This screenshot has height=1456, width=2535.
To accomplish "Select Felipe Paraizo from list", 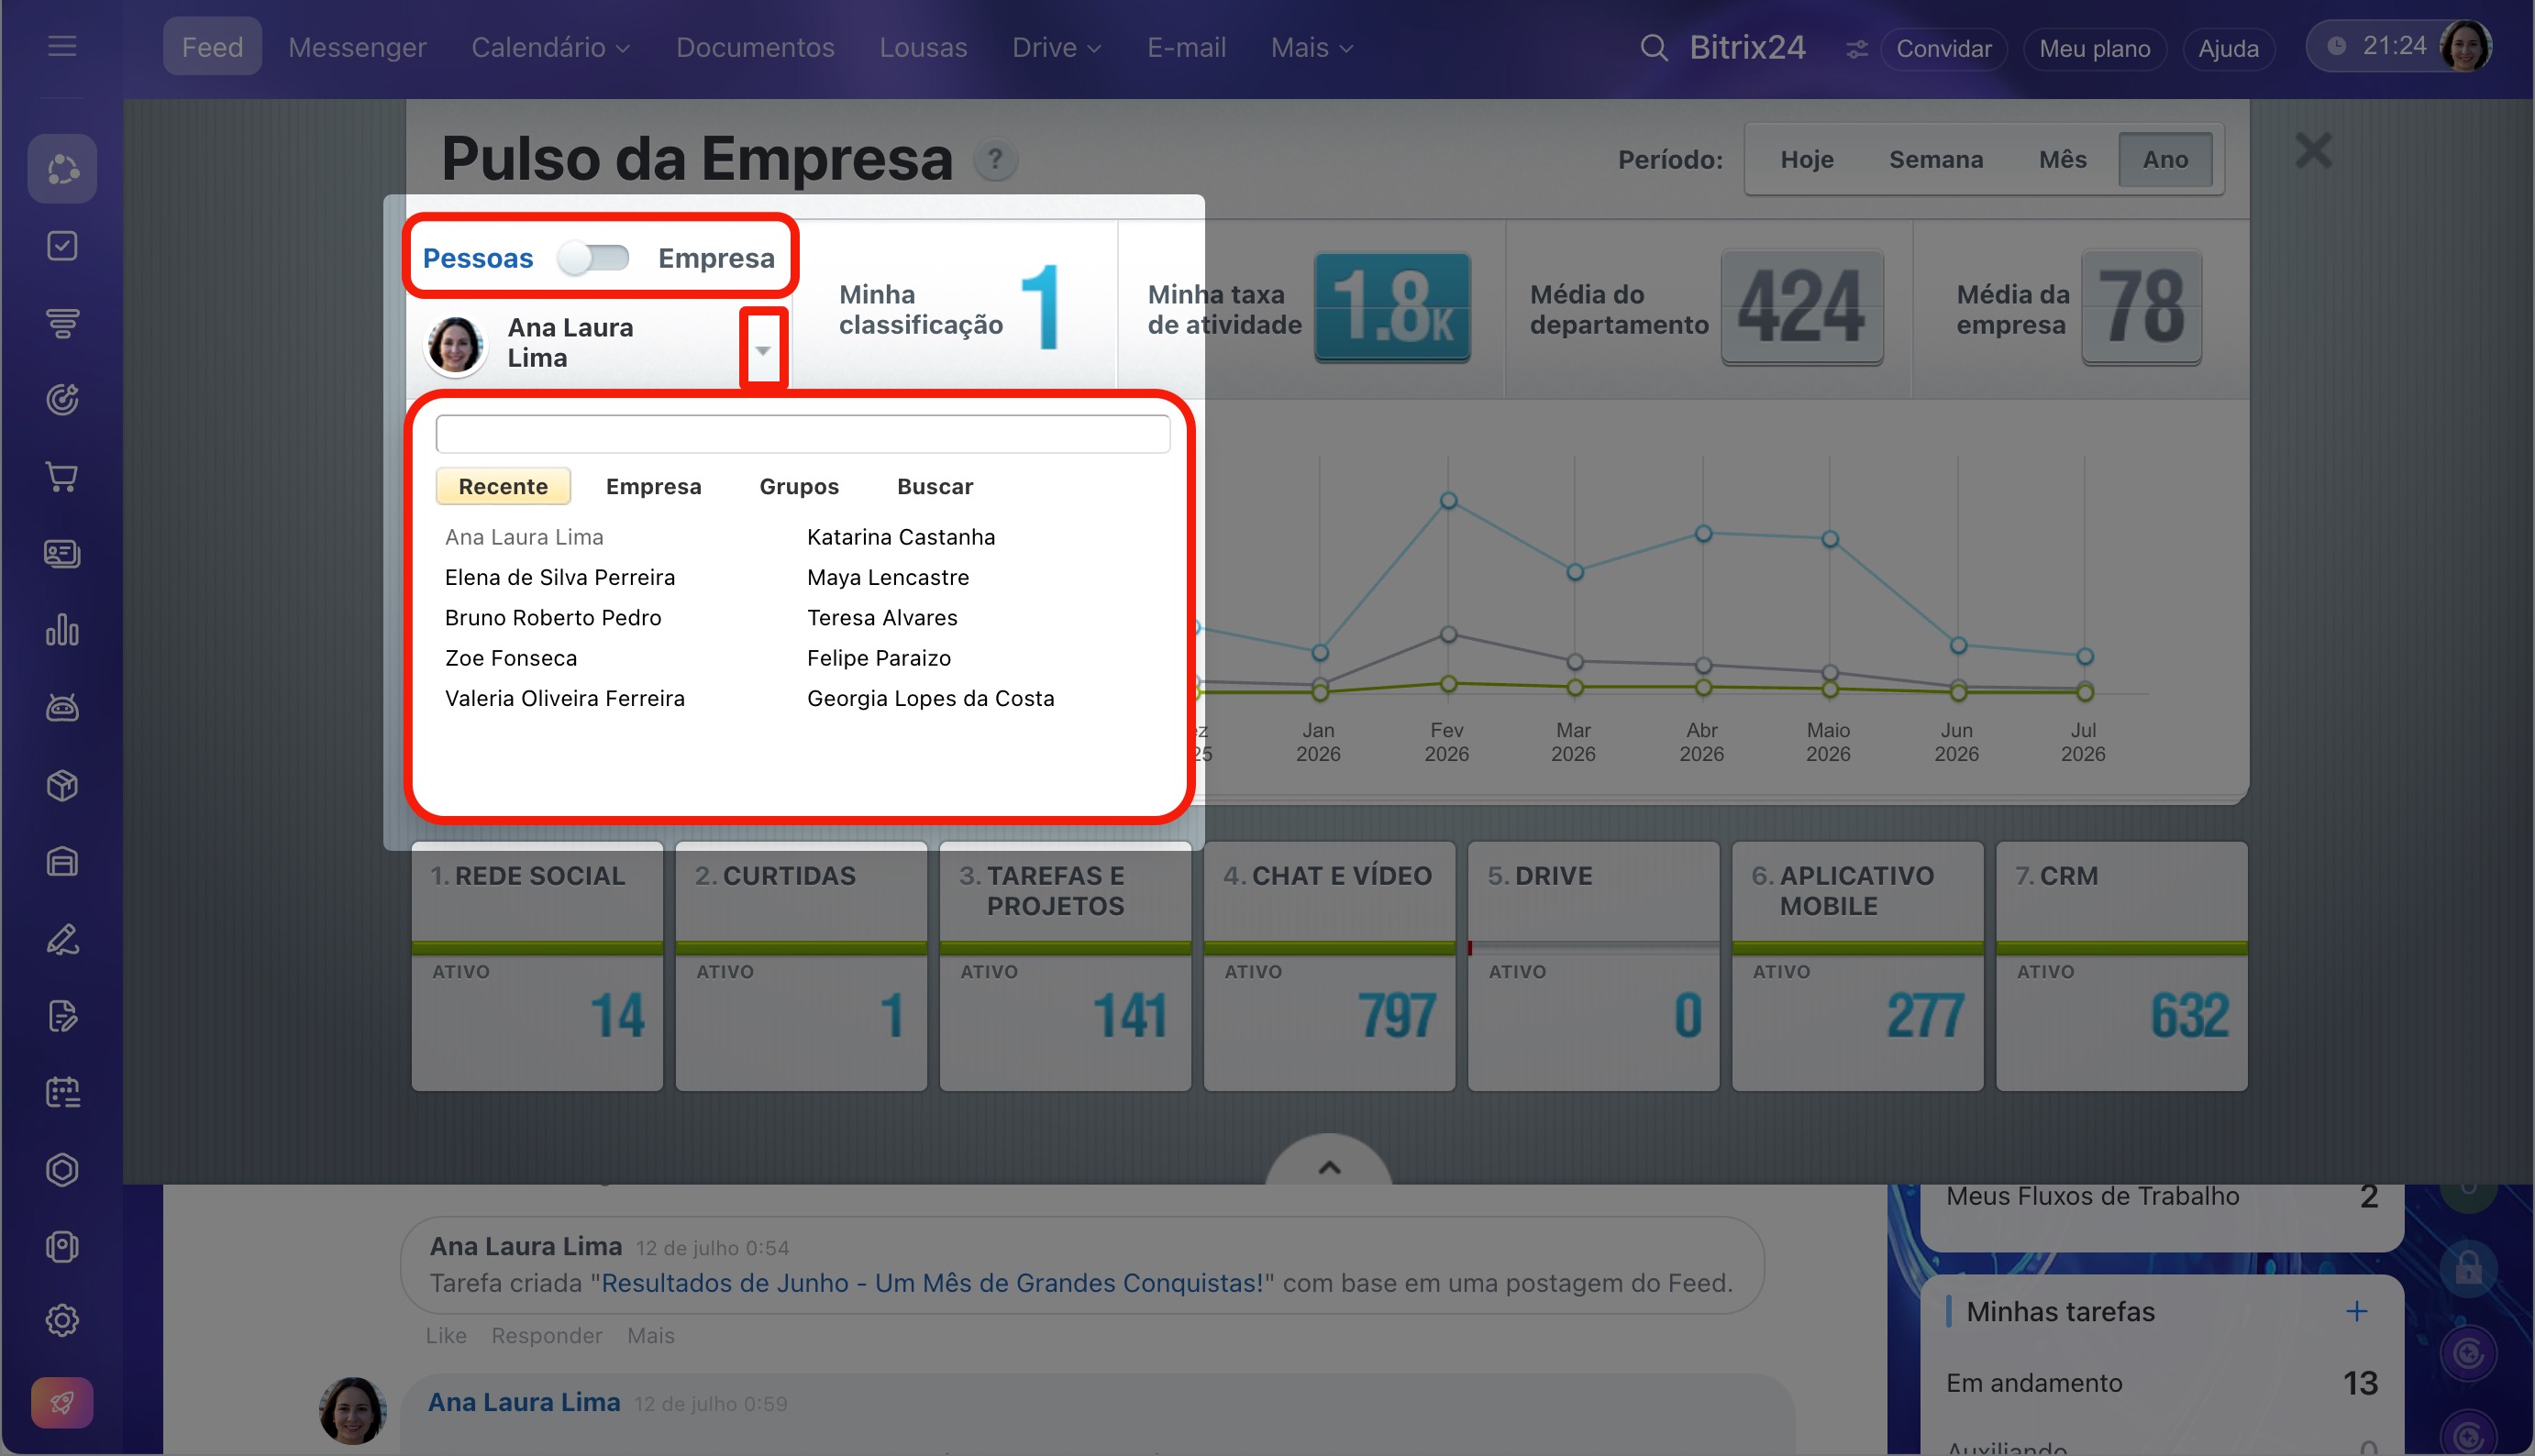I will tap(879, 658).
